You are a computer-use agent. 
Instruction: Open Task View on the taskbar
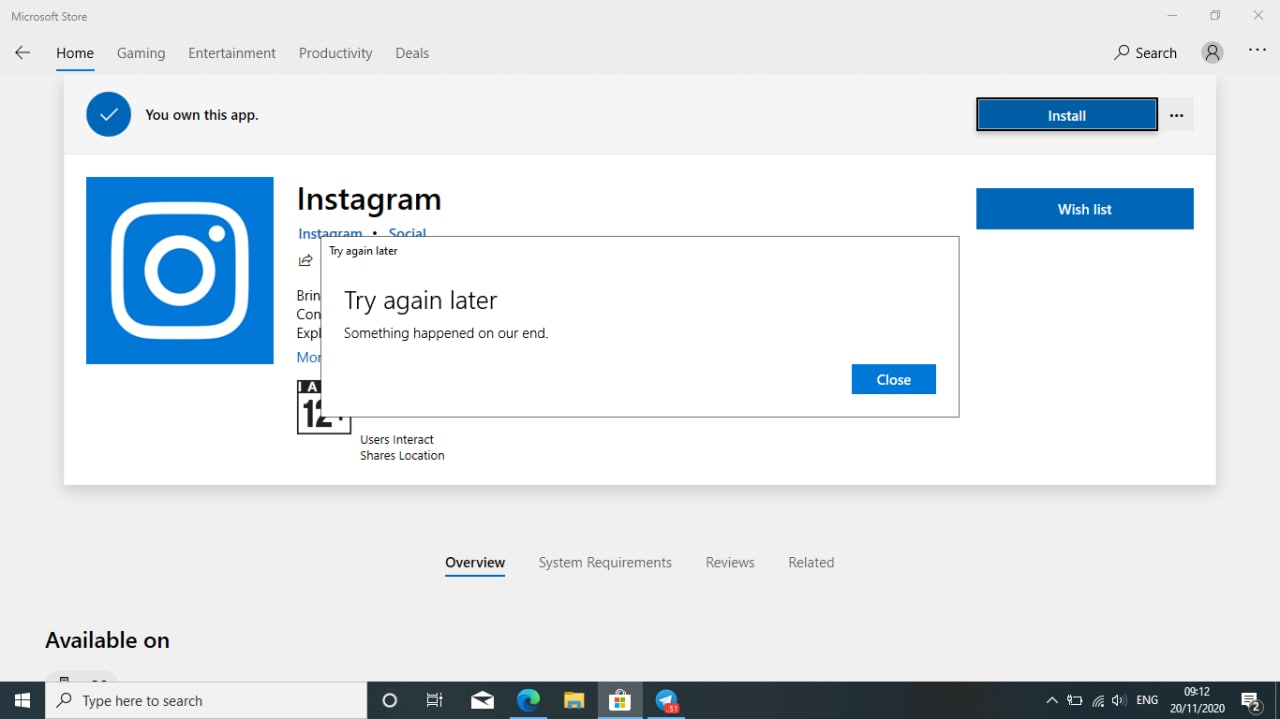(435, 700)
